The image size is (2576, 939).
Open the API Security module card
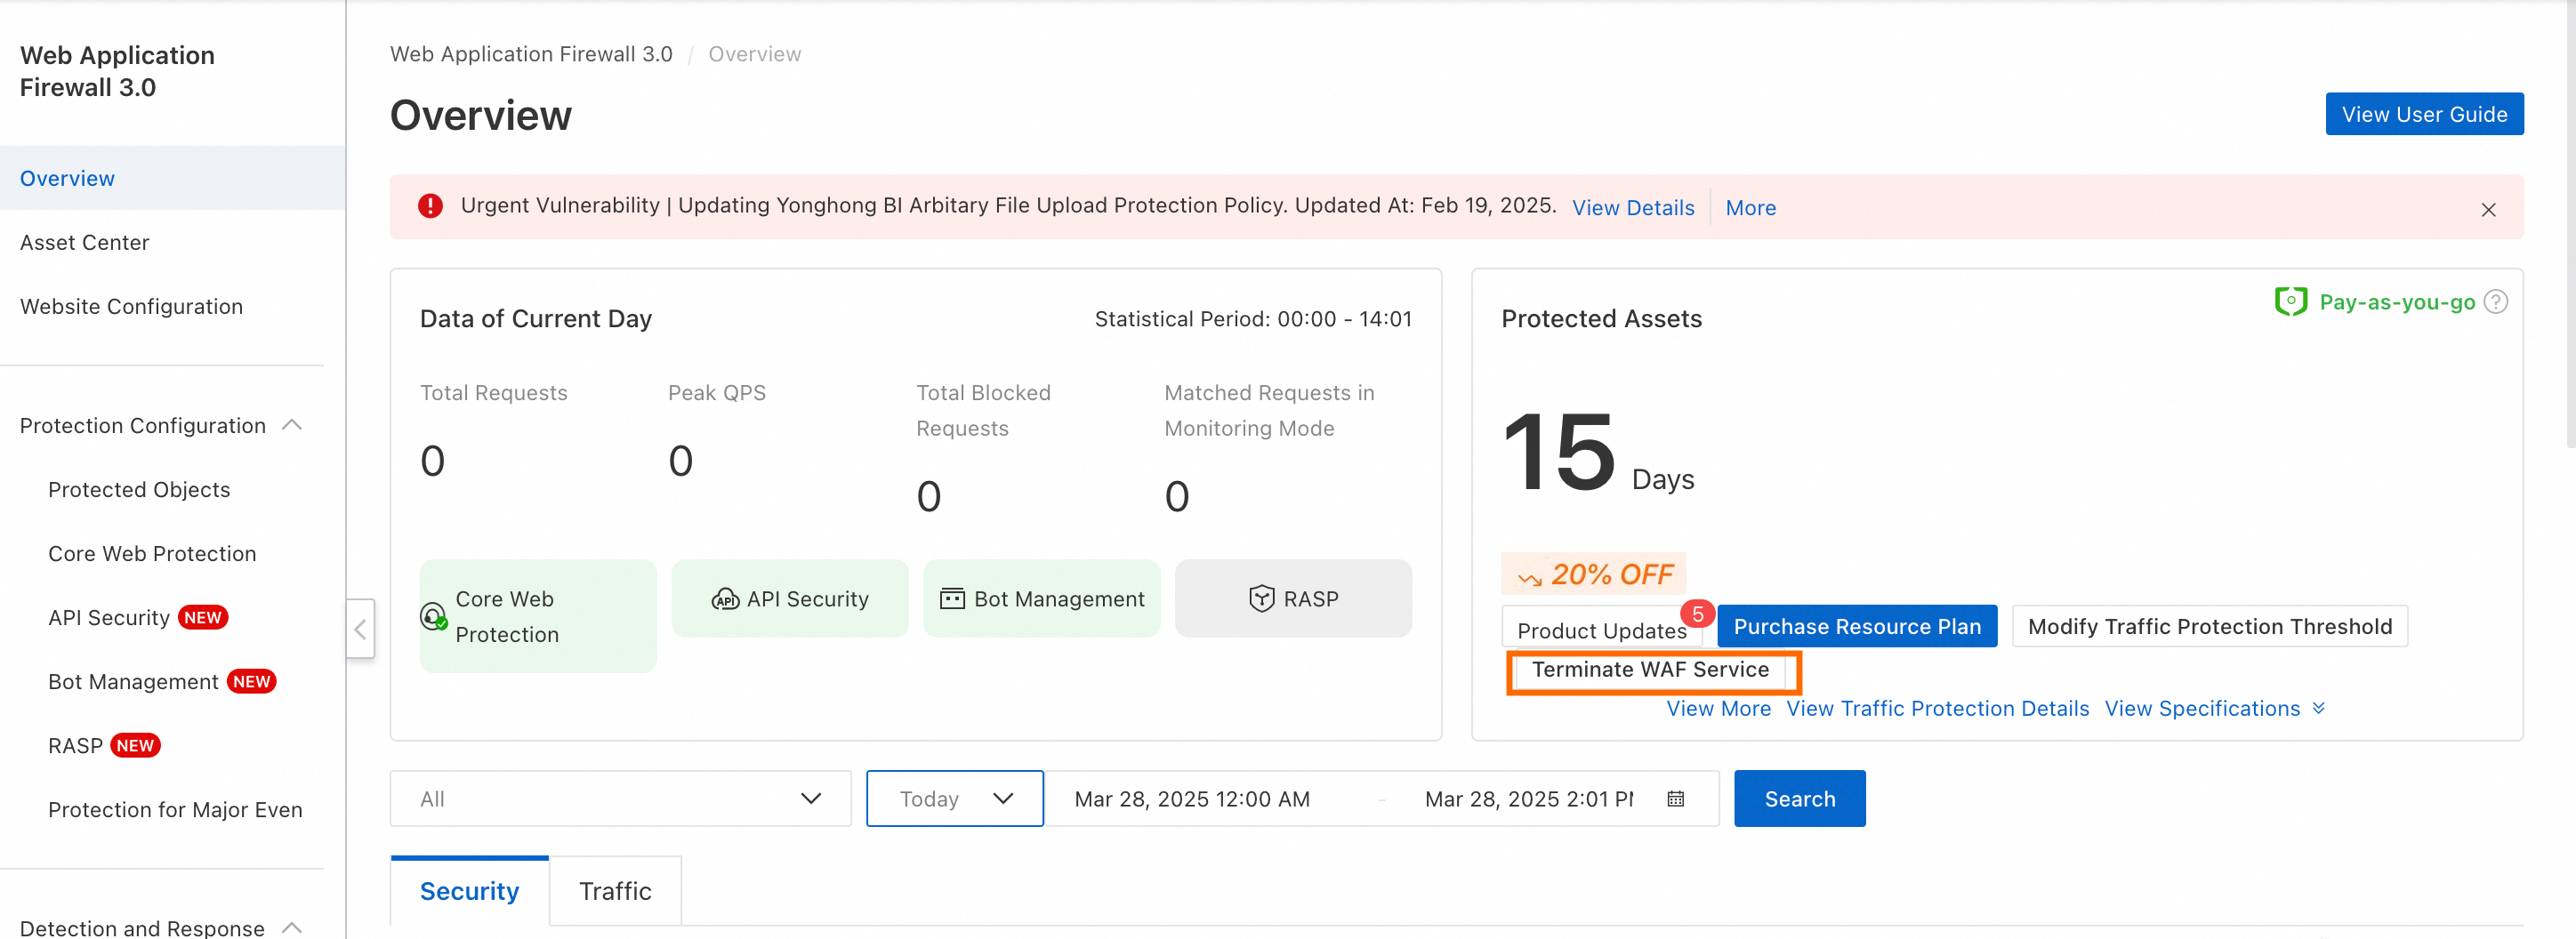(x=789, y=598)
